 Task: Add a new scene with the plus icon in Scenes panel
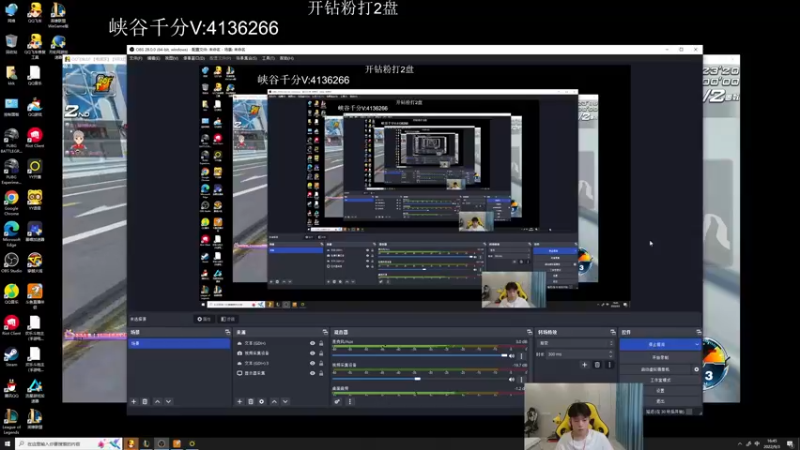tap(134, 402)
